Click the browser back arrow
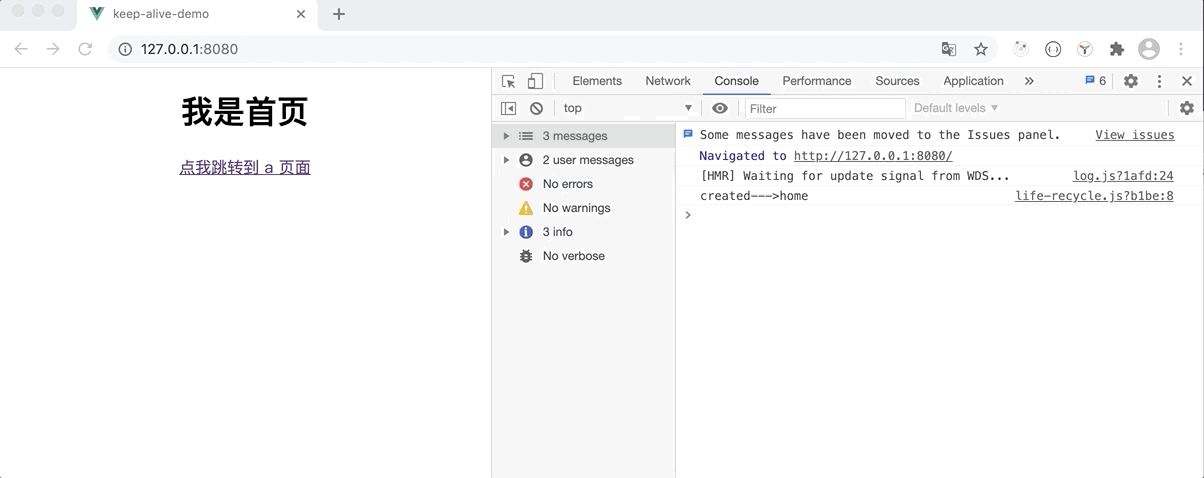The height and width of the screenshot is (478, 1204). tap(21, 49)
